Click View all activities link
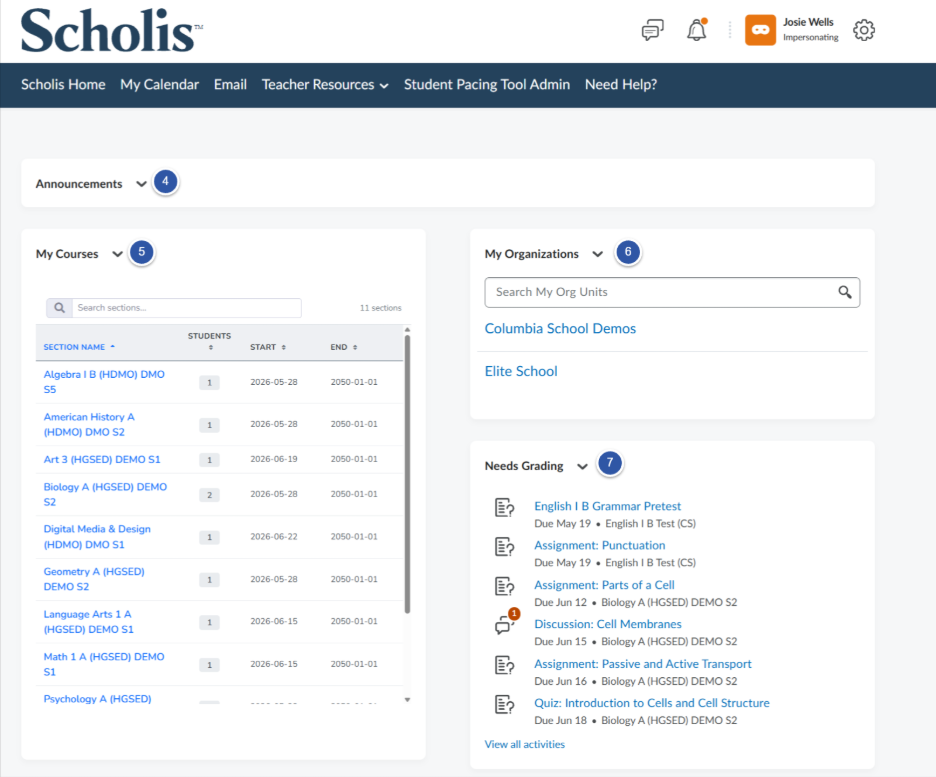 [524, 744]
